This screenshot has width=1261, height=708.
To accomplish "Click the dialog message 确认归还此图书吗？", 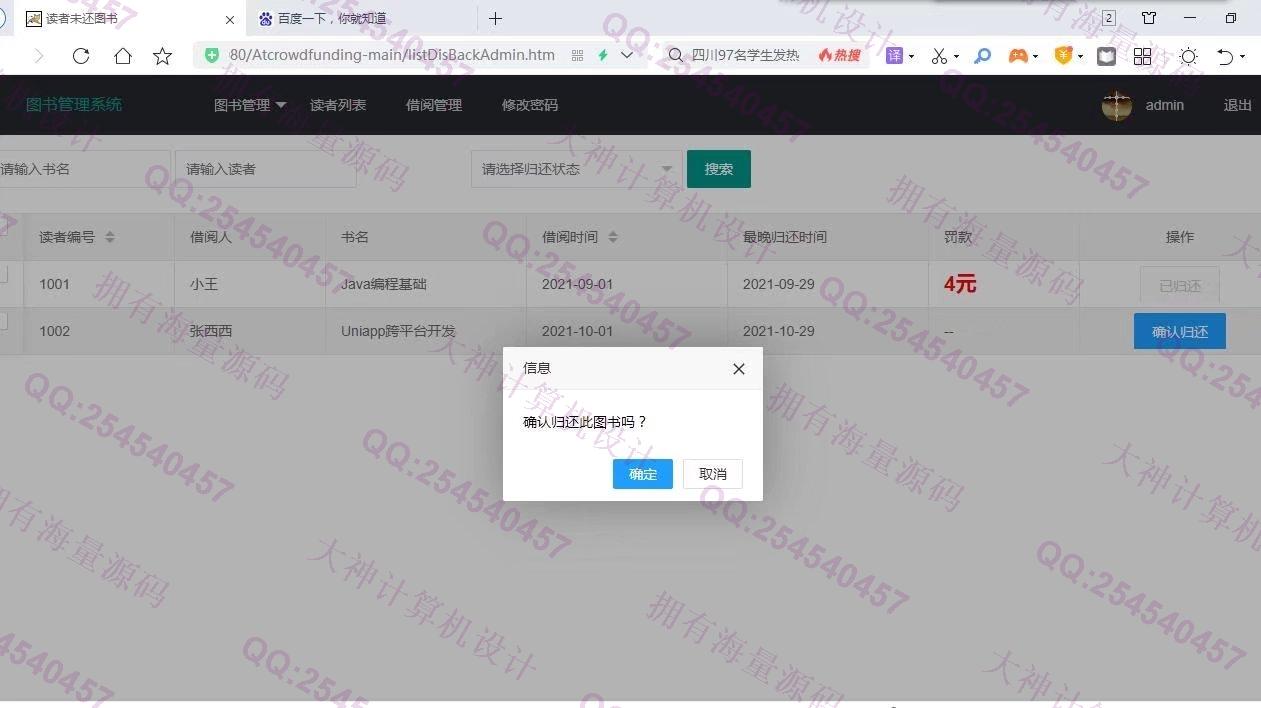I will (586, 422).
